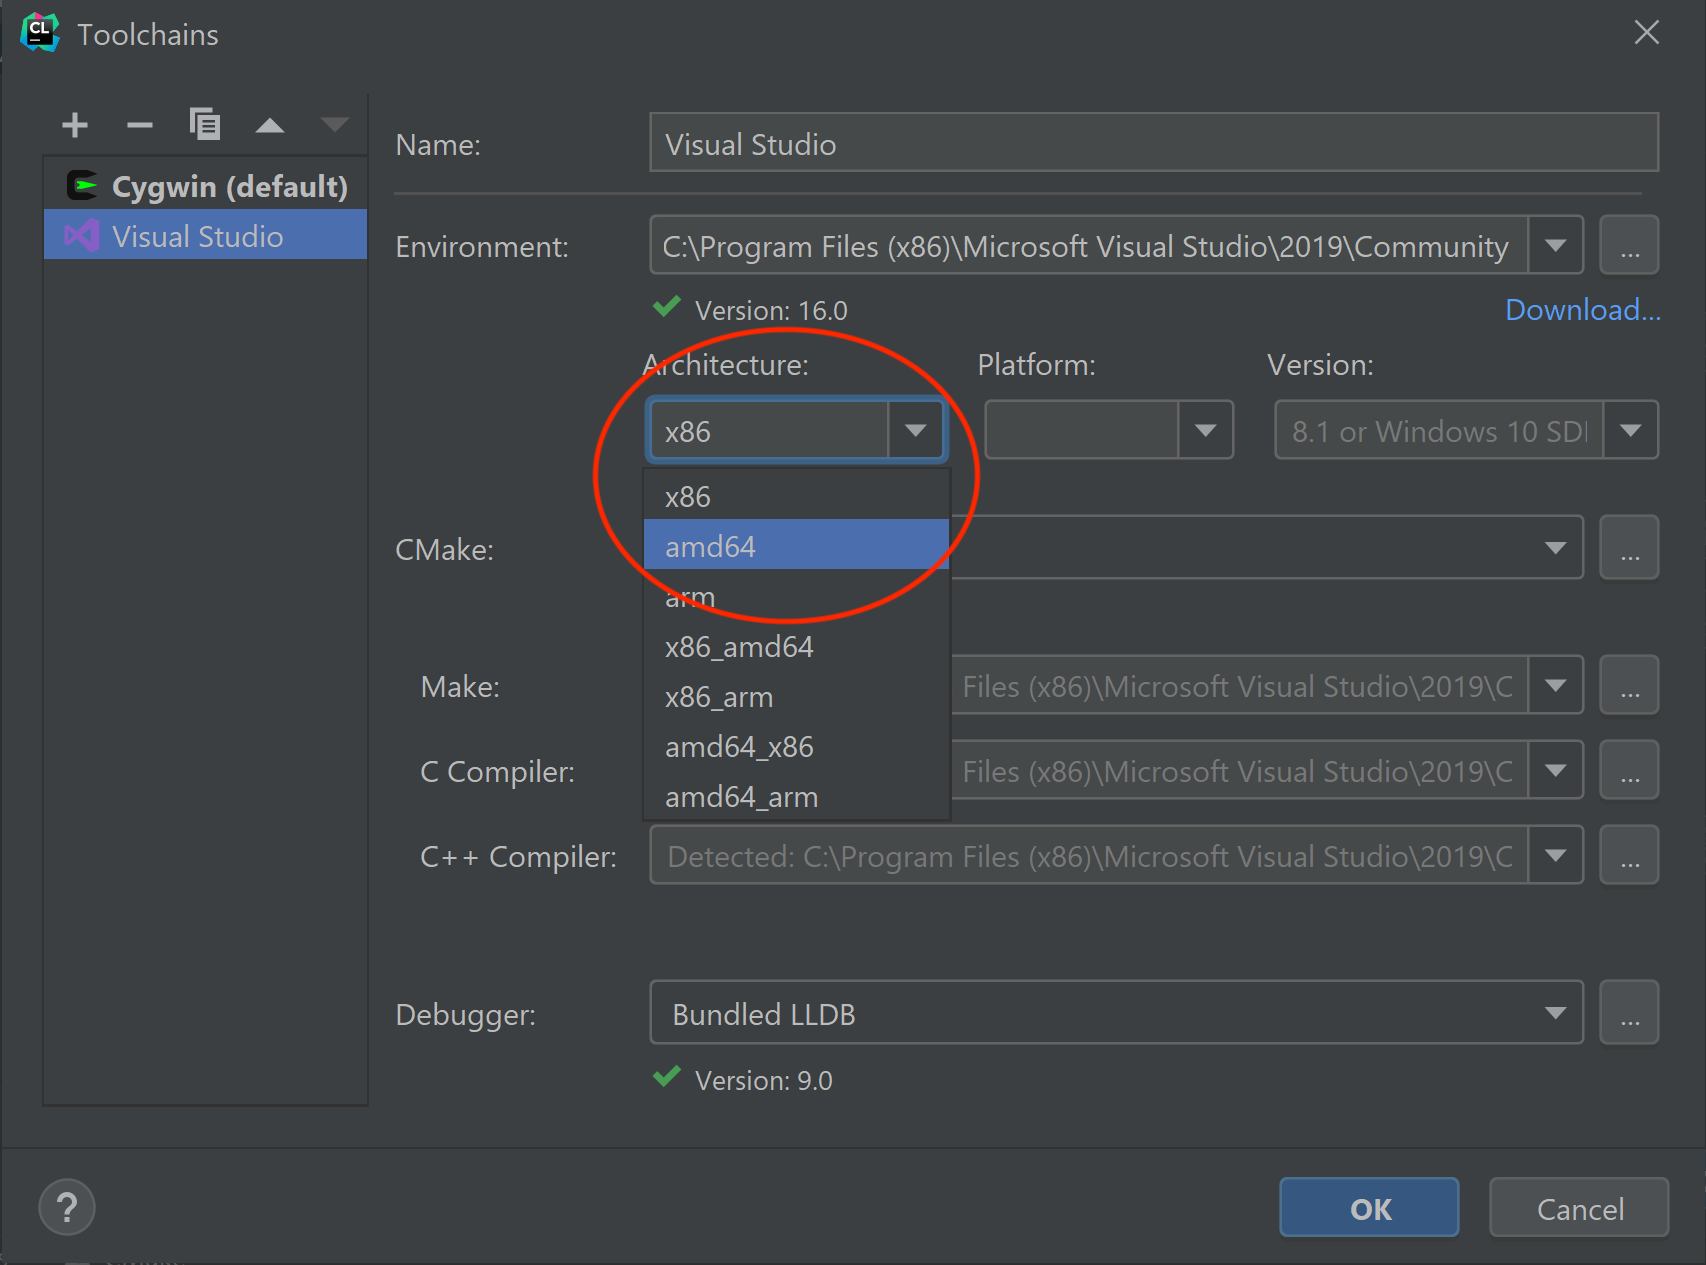Choose amd64_arm from architecture list
The image size is (1706, 1265).
tap(796, 796)
